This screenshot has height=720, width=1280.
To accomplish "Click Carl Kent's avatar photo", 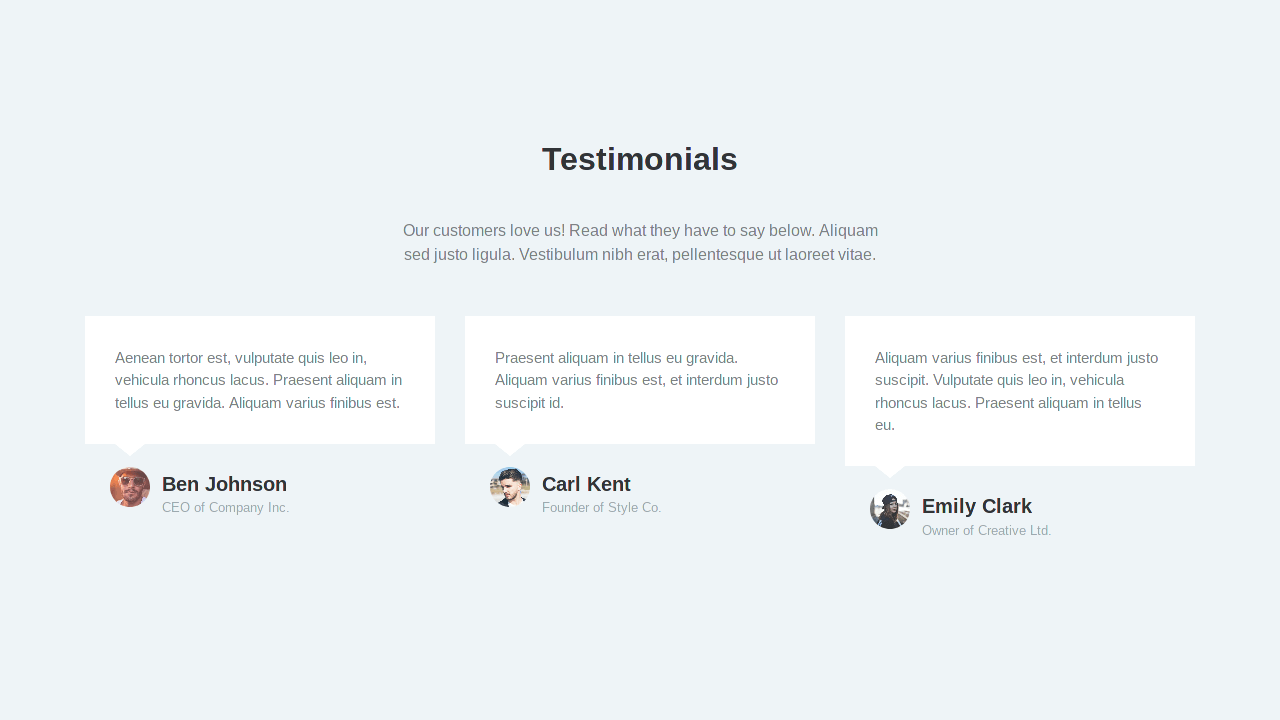I will [x=510, y=487].
